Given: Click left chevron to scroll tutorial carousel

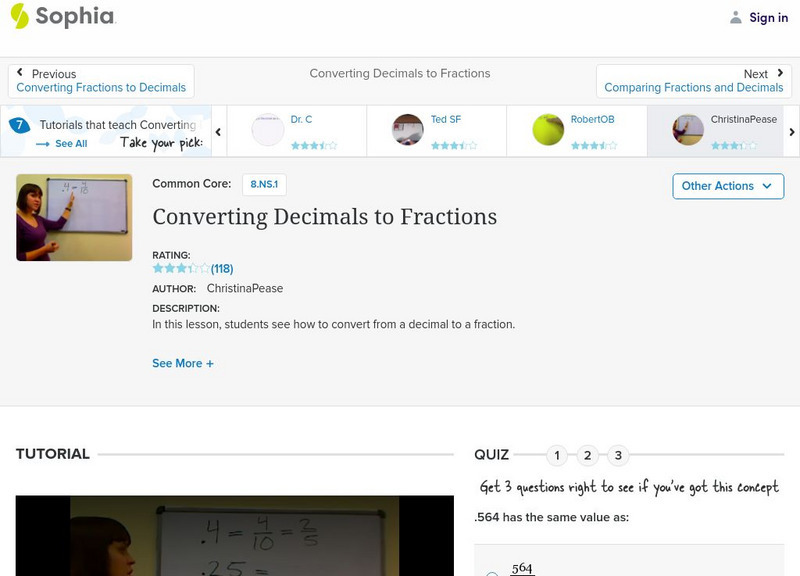Looking at the screenshot, I should point(217,130).
